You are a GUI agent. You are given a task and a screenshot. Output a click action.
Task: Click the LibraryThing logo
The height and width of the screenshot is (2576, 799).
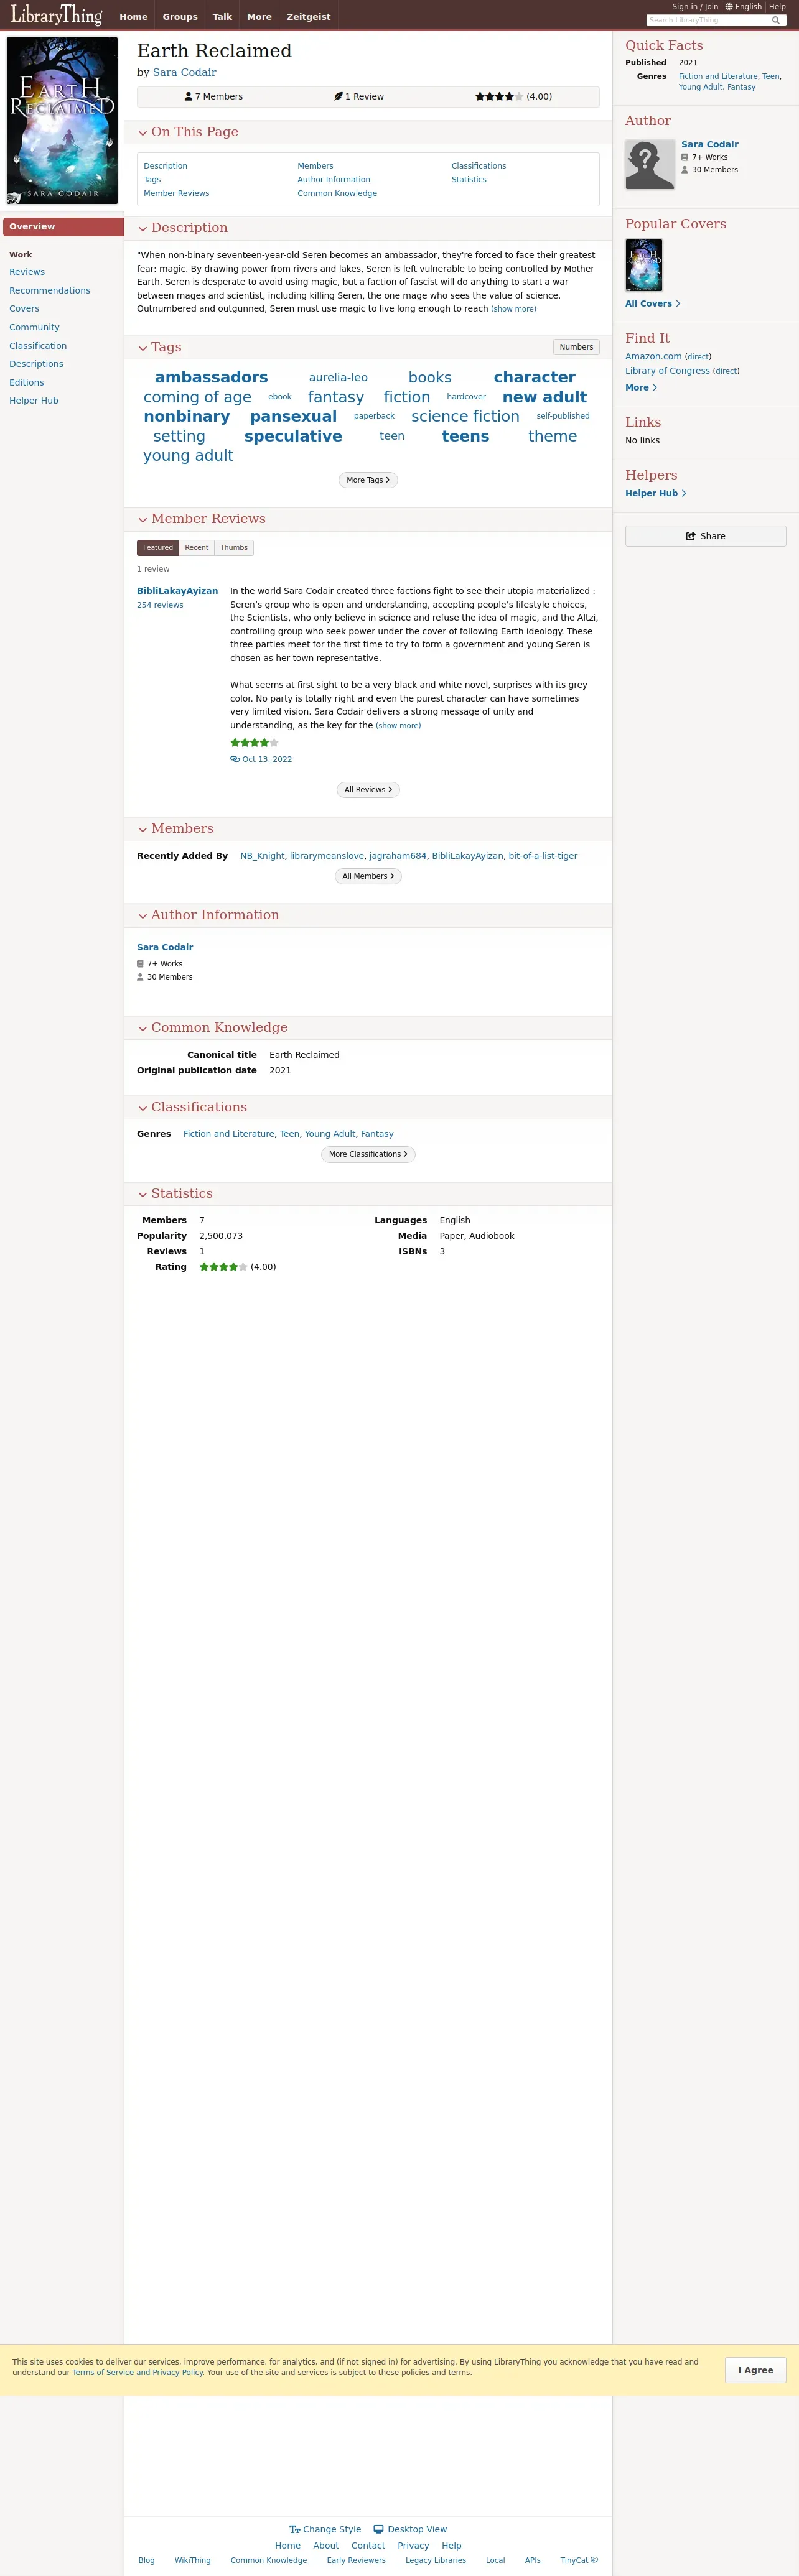click(x=57, y=15)
